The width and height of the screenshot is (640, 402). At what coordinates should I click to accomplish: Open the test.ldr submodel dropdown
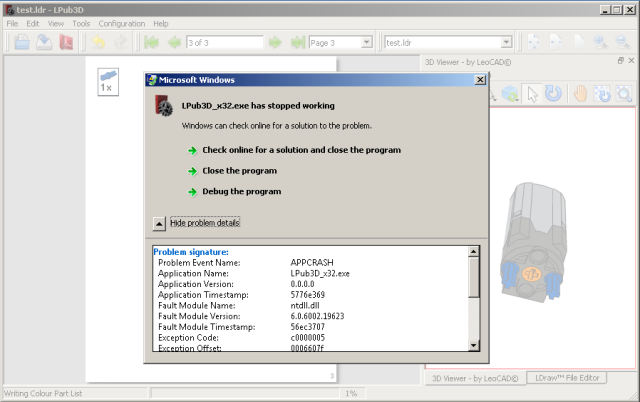point(506,42)
